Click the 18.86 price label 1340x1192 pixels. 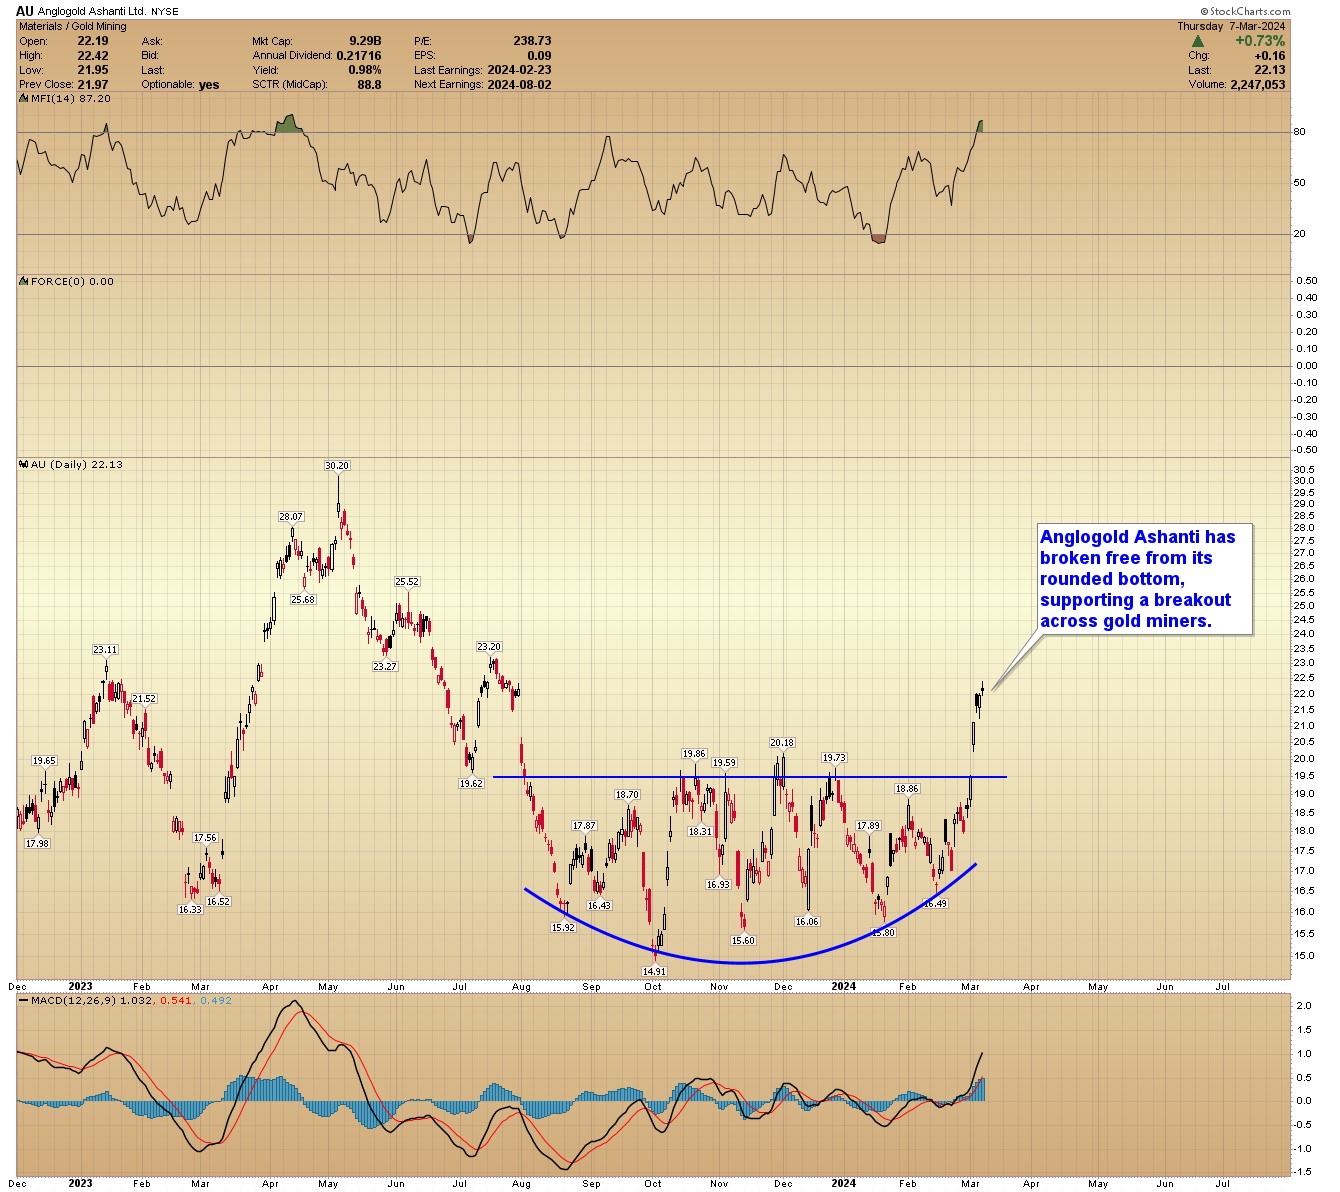(906, 788)
